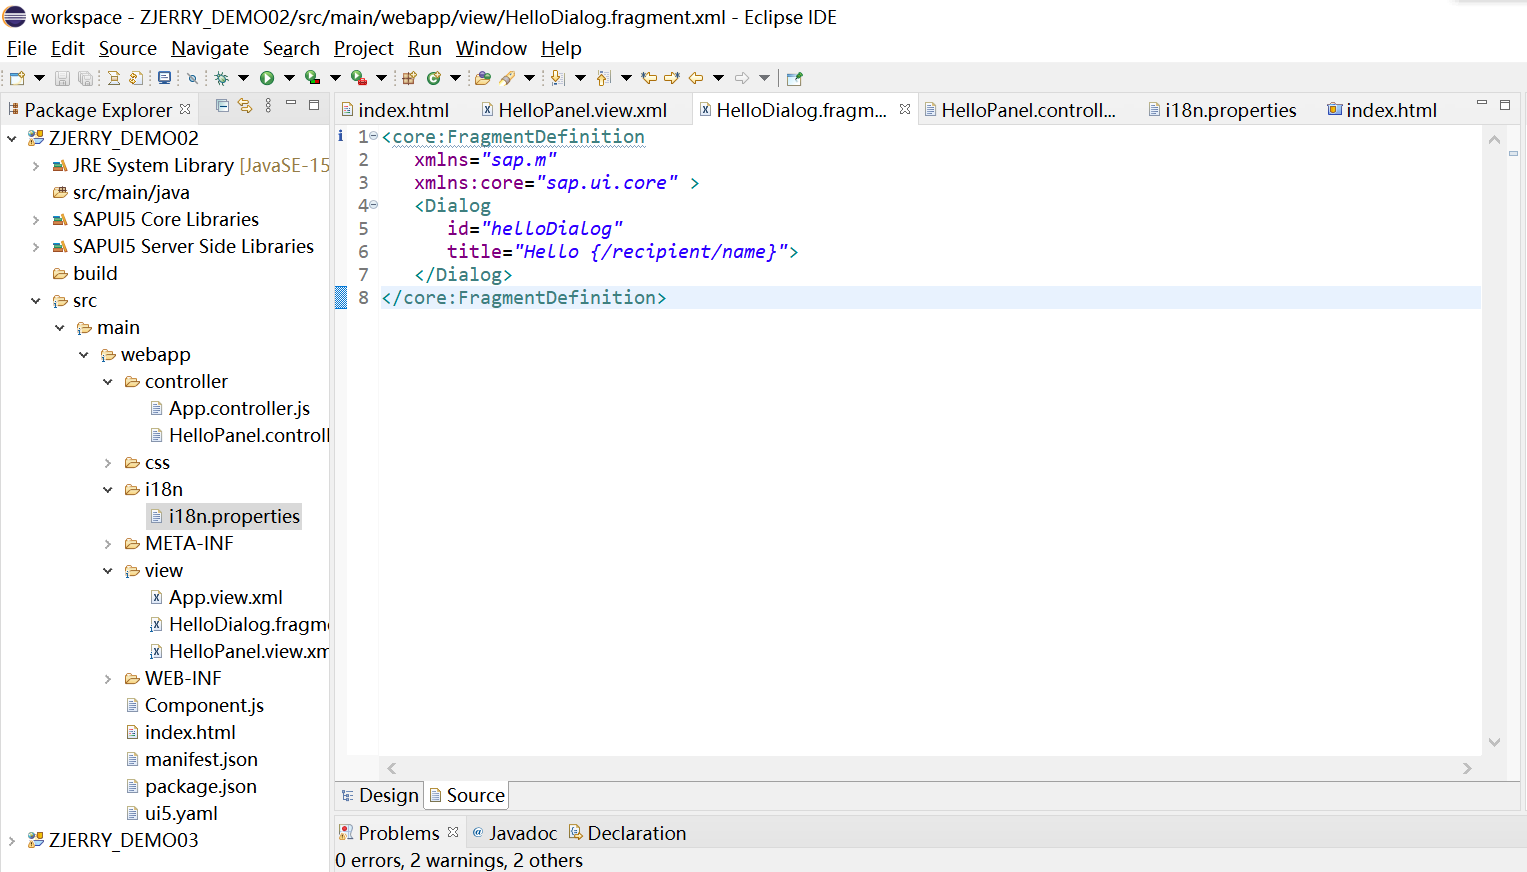Viewport: 1527px width, 872px height.
Task: Collapse the controller folder
Action: pyautogui.click(x=108, y=381)
